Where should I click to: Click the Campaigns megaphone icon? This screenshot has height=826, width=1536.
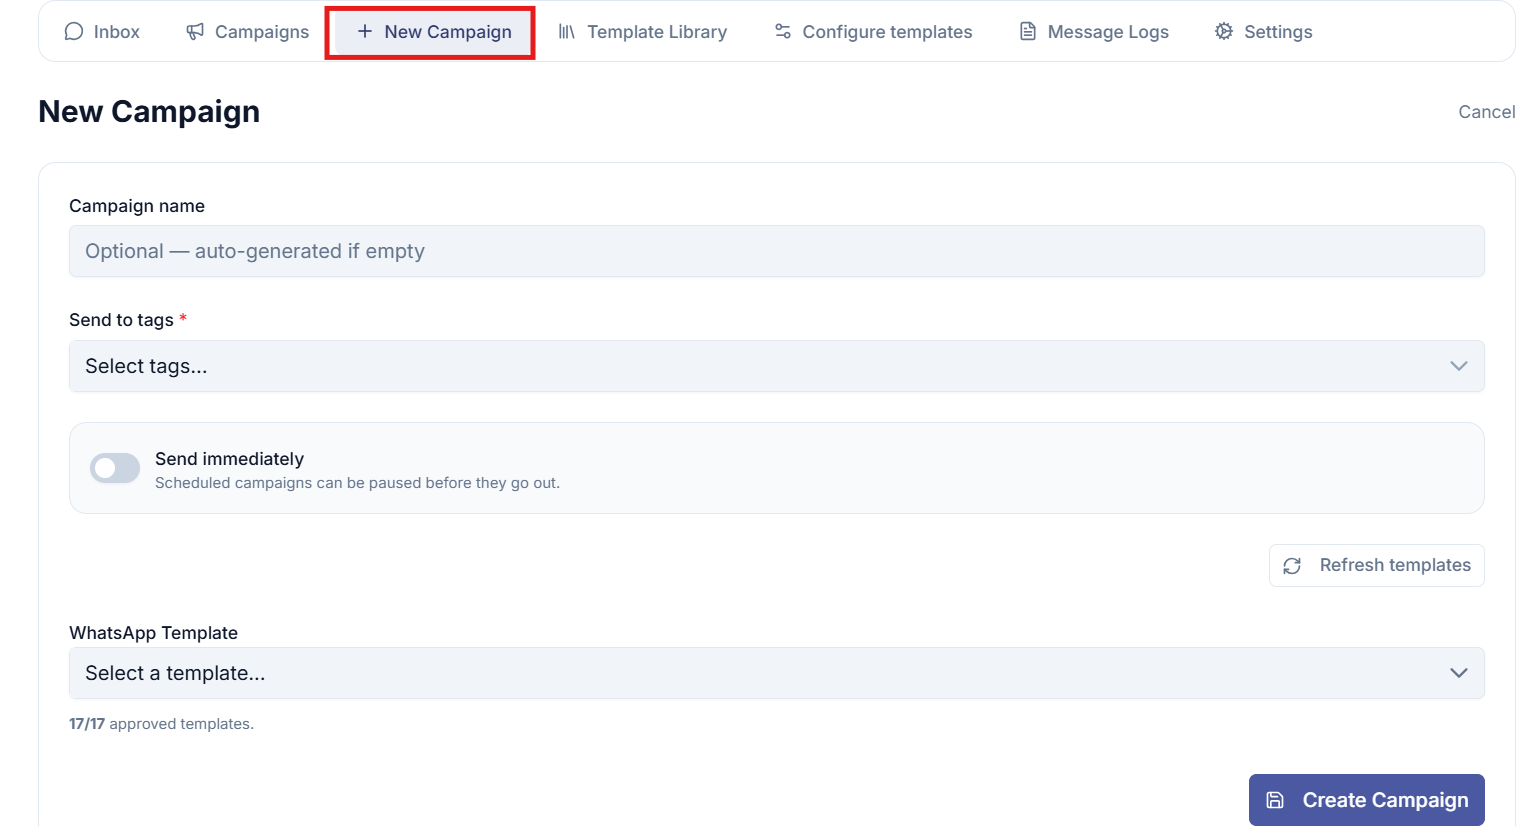pyautogui.click(x=195, y=31)
